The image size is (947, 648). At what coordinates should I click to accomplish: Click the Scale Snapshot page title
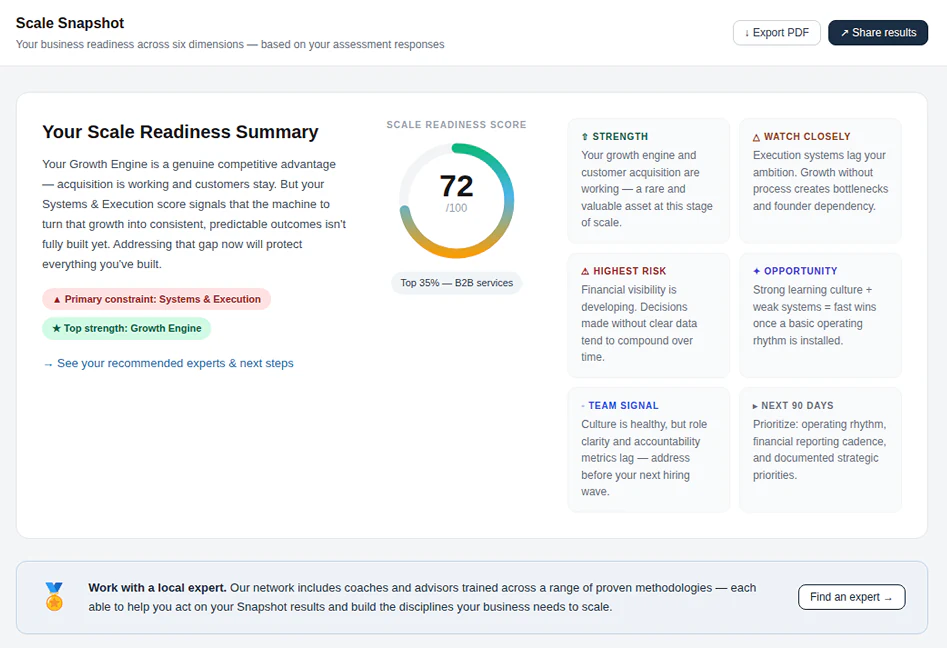pos(70,23)
